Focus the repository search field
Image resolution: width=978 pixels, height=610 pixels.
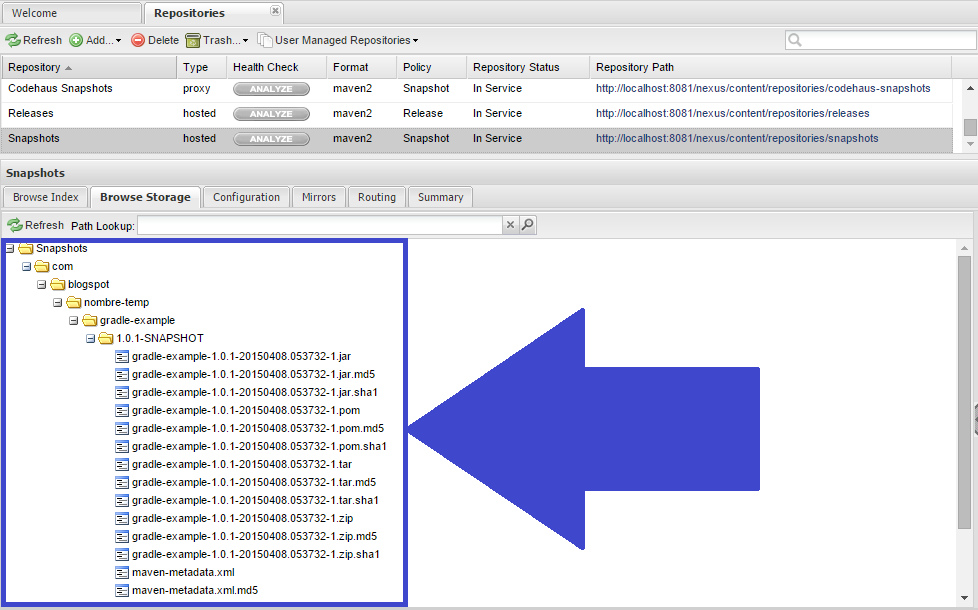click(880, 41)
